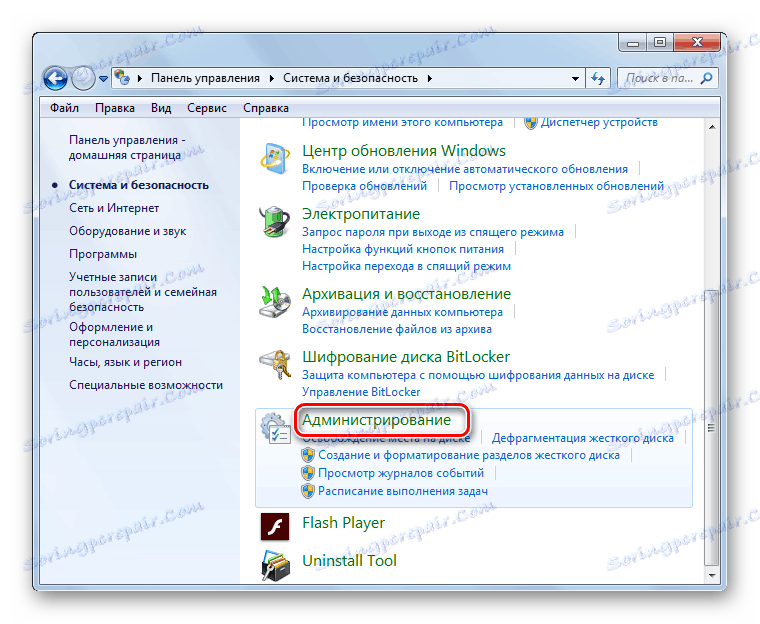Image resolution: width=760 pixels, height=624 pixels.
Task: Click Запрос пароля при выходе из спящего режима
Action: (433, 232)
